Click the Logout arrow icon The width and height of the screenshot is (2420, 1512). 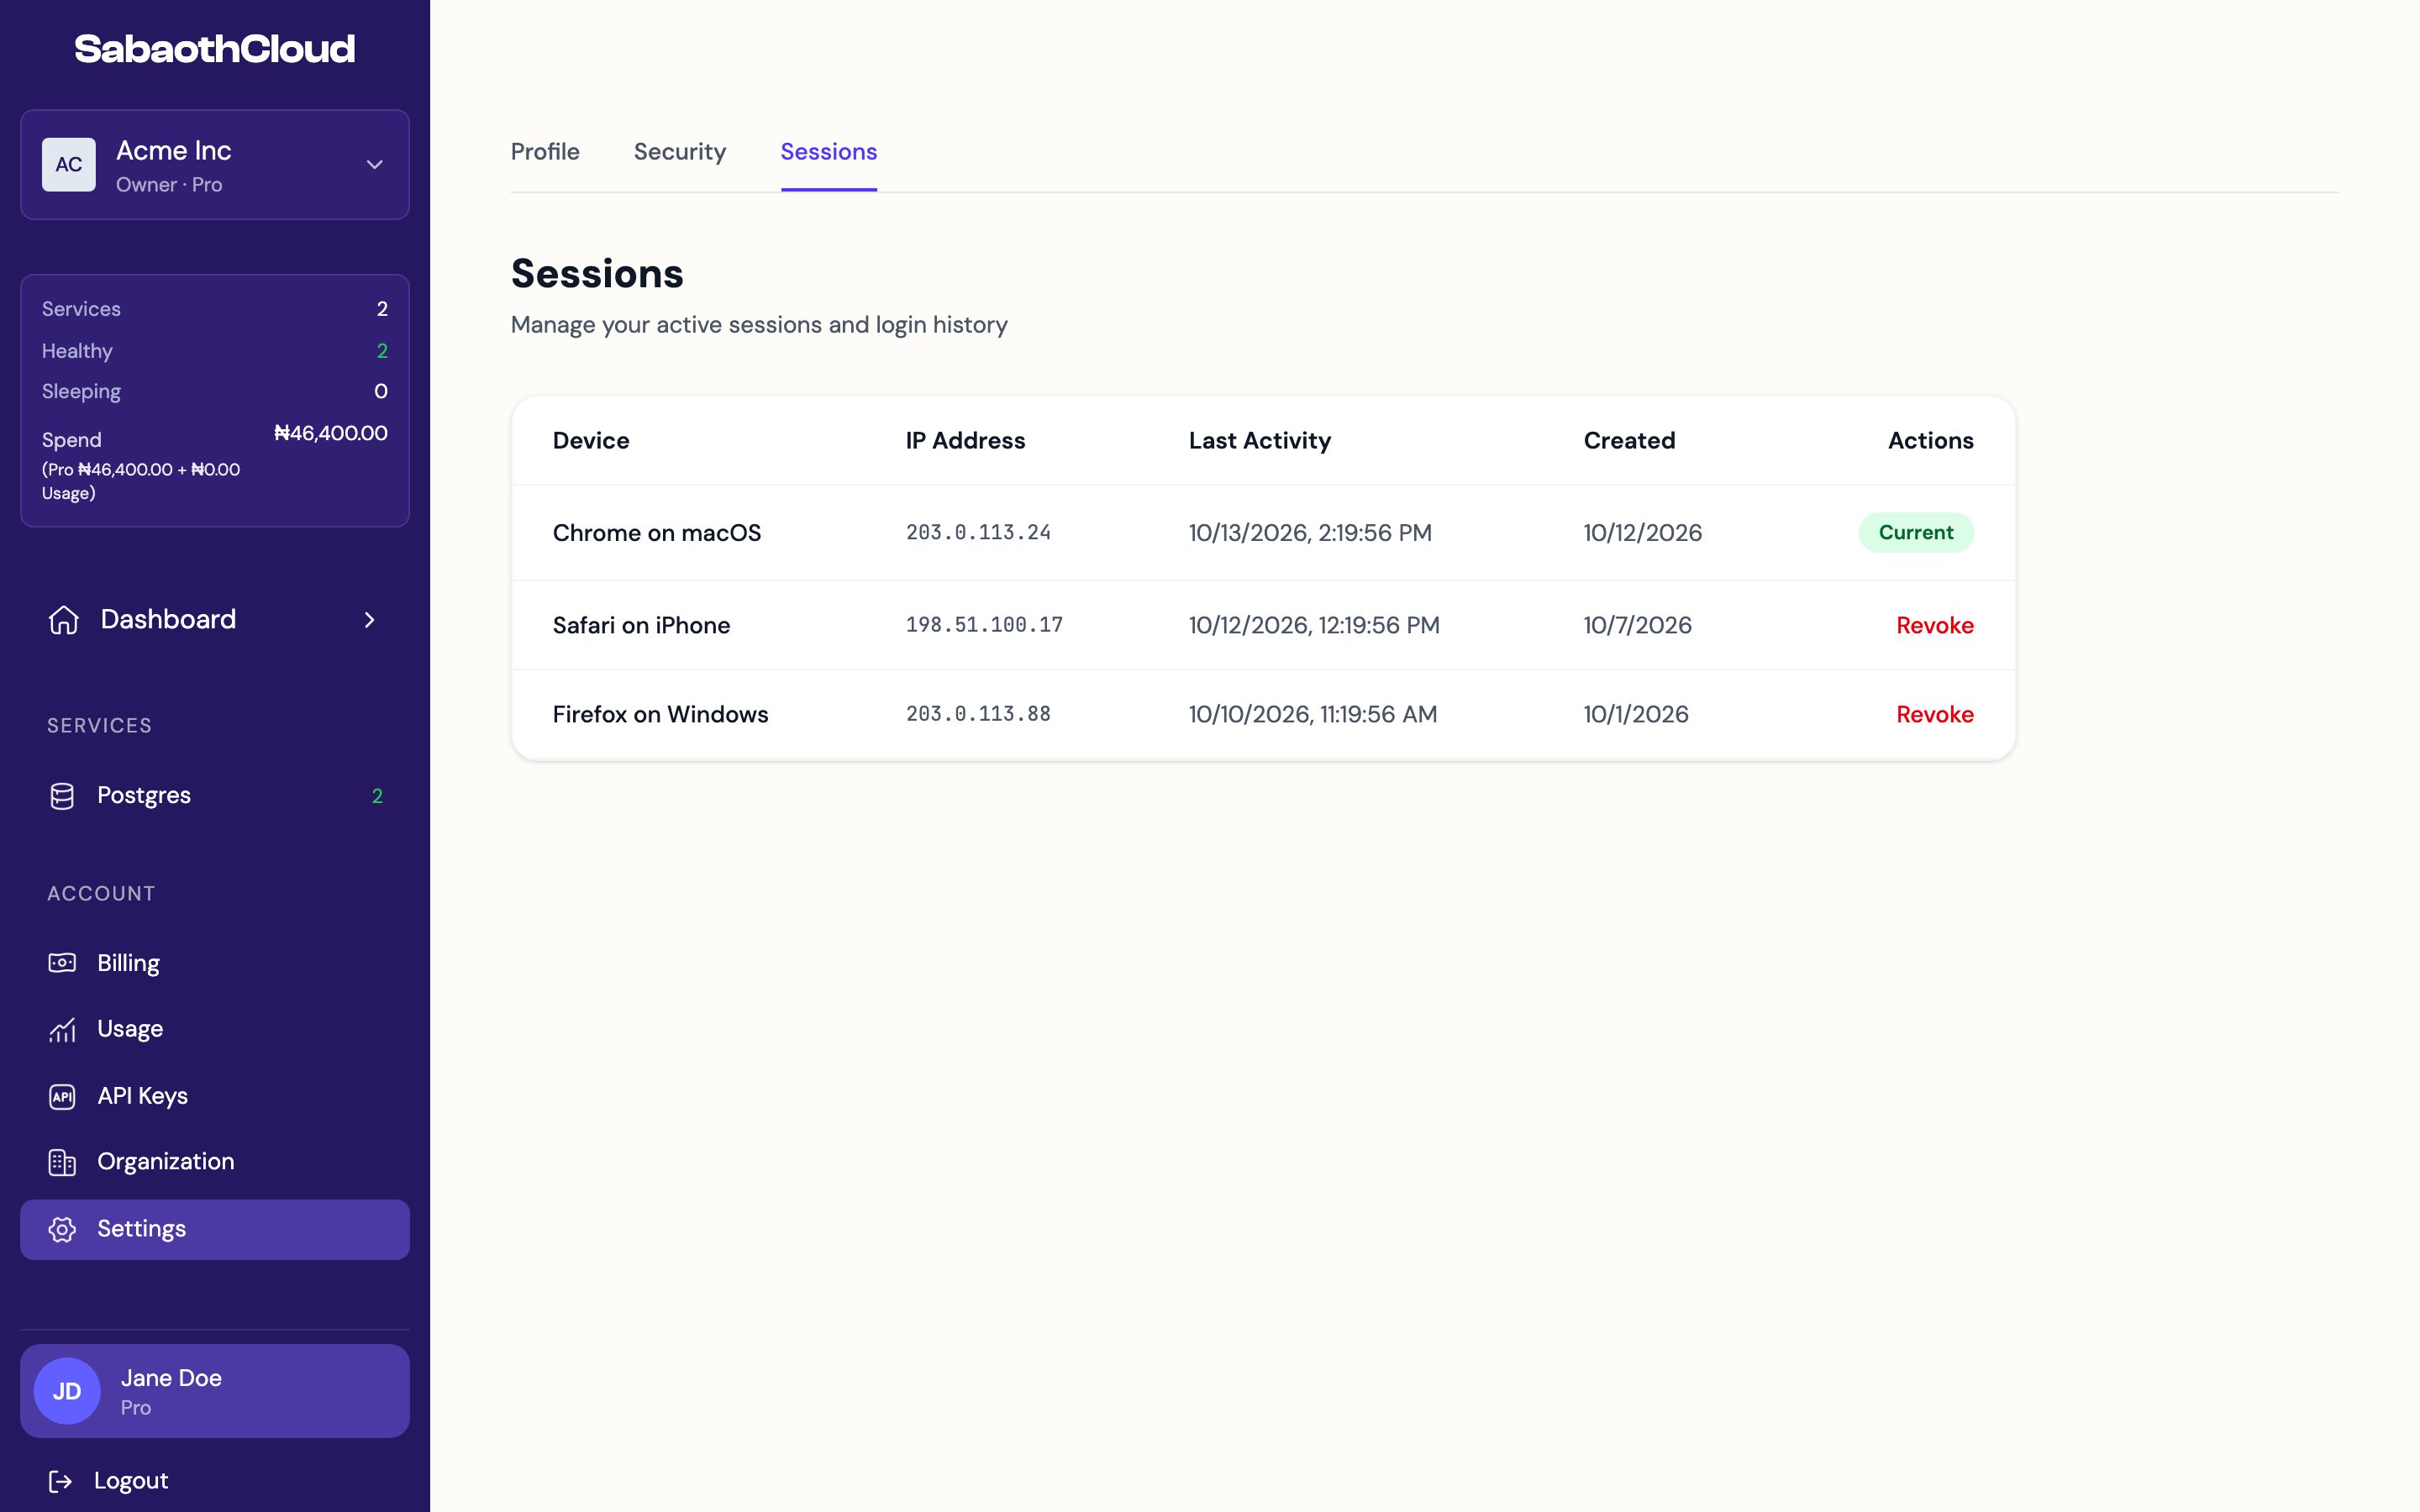[60, 1481]
